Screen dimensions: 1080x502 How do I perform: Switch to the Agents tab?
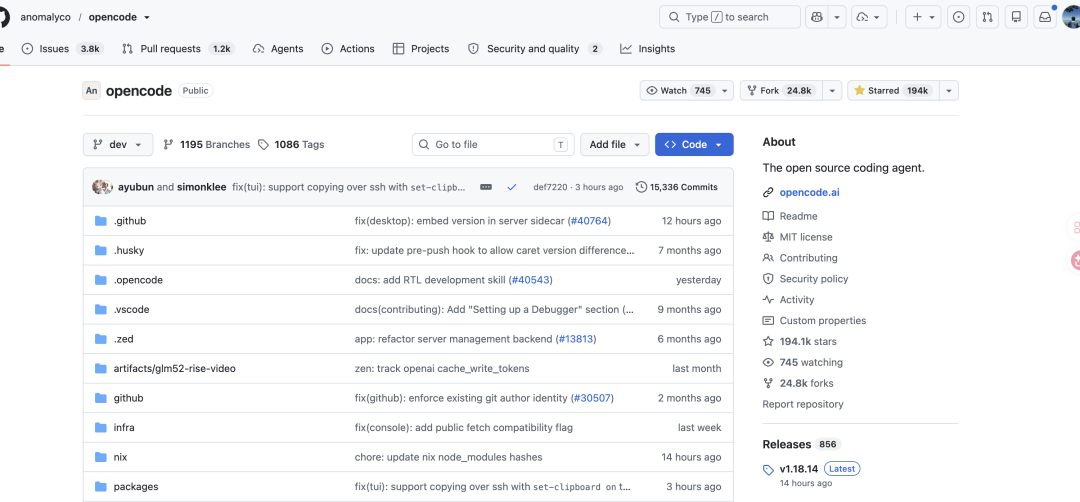(278, 49)
